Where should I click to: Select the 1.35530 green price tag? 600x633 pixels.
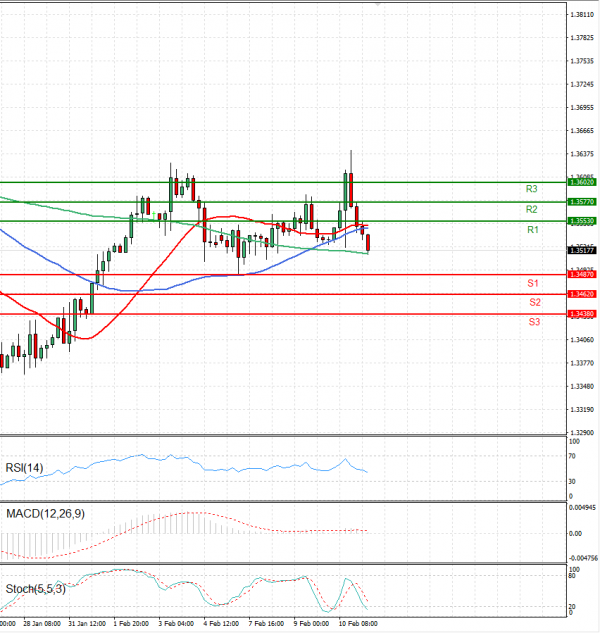(582, 221)
